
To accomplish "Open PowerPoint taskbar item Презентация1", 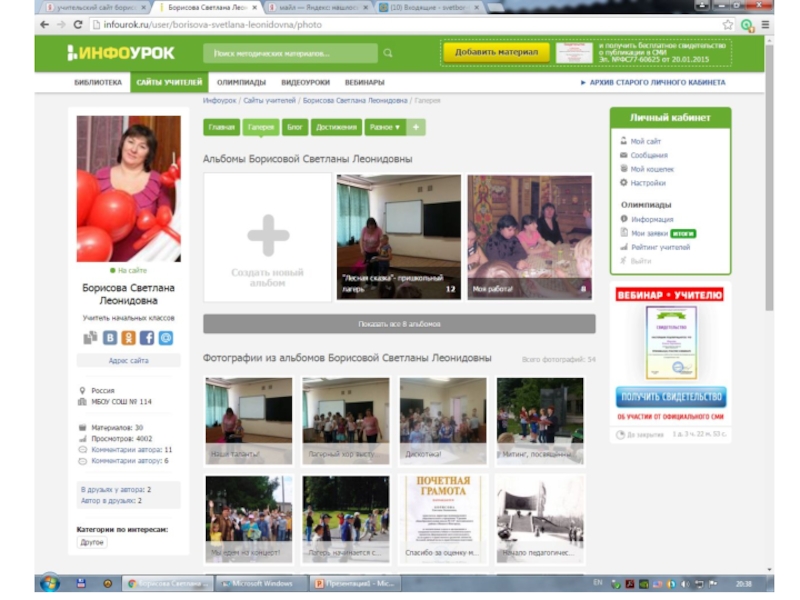I will tap(356, 583).
